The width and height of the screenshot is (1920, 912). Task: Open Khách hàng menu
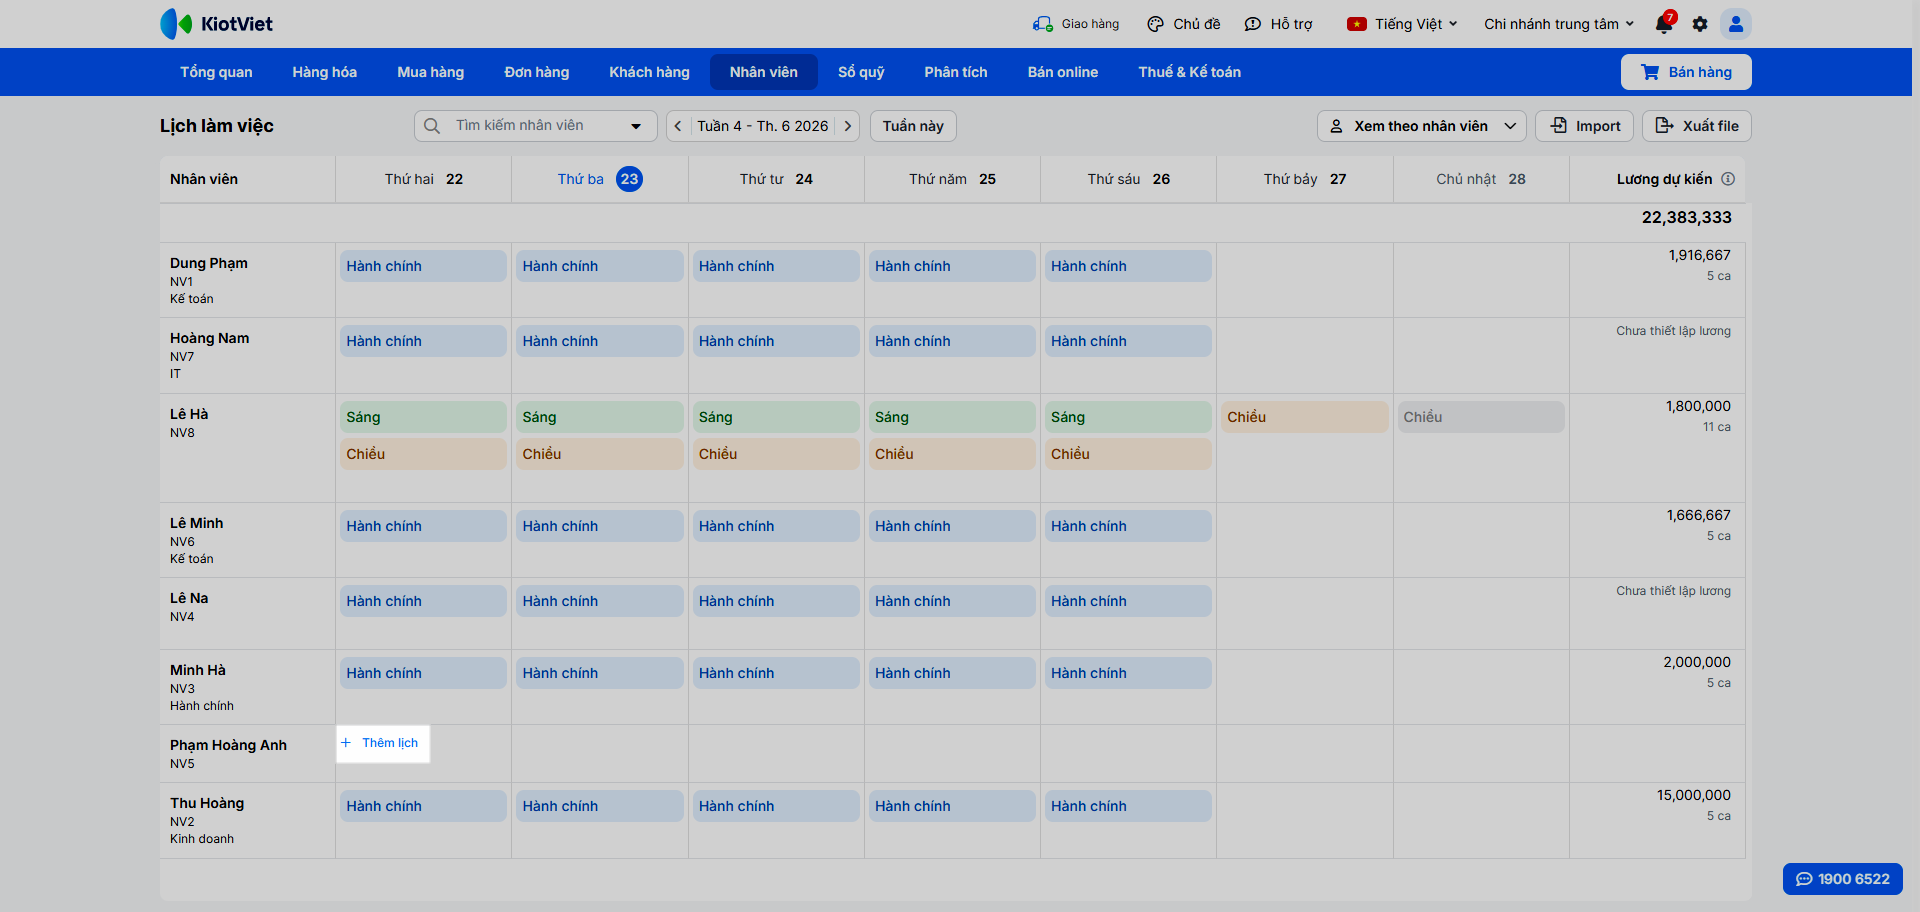pos(649,72)
